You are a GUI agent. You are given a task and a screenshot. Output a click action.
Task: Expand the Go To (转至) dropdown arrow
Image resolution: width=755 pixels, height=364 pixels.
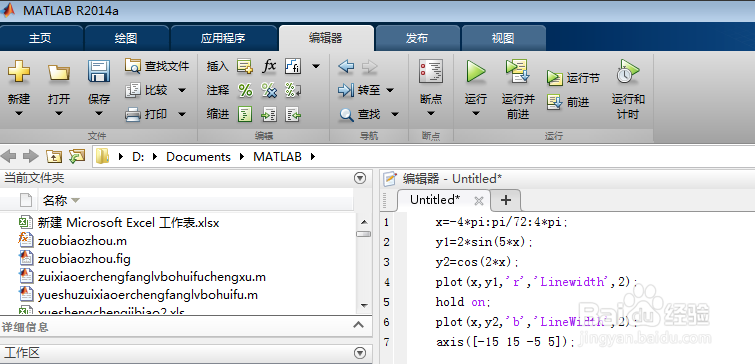coord(390,90)
